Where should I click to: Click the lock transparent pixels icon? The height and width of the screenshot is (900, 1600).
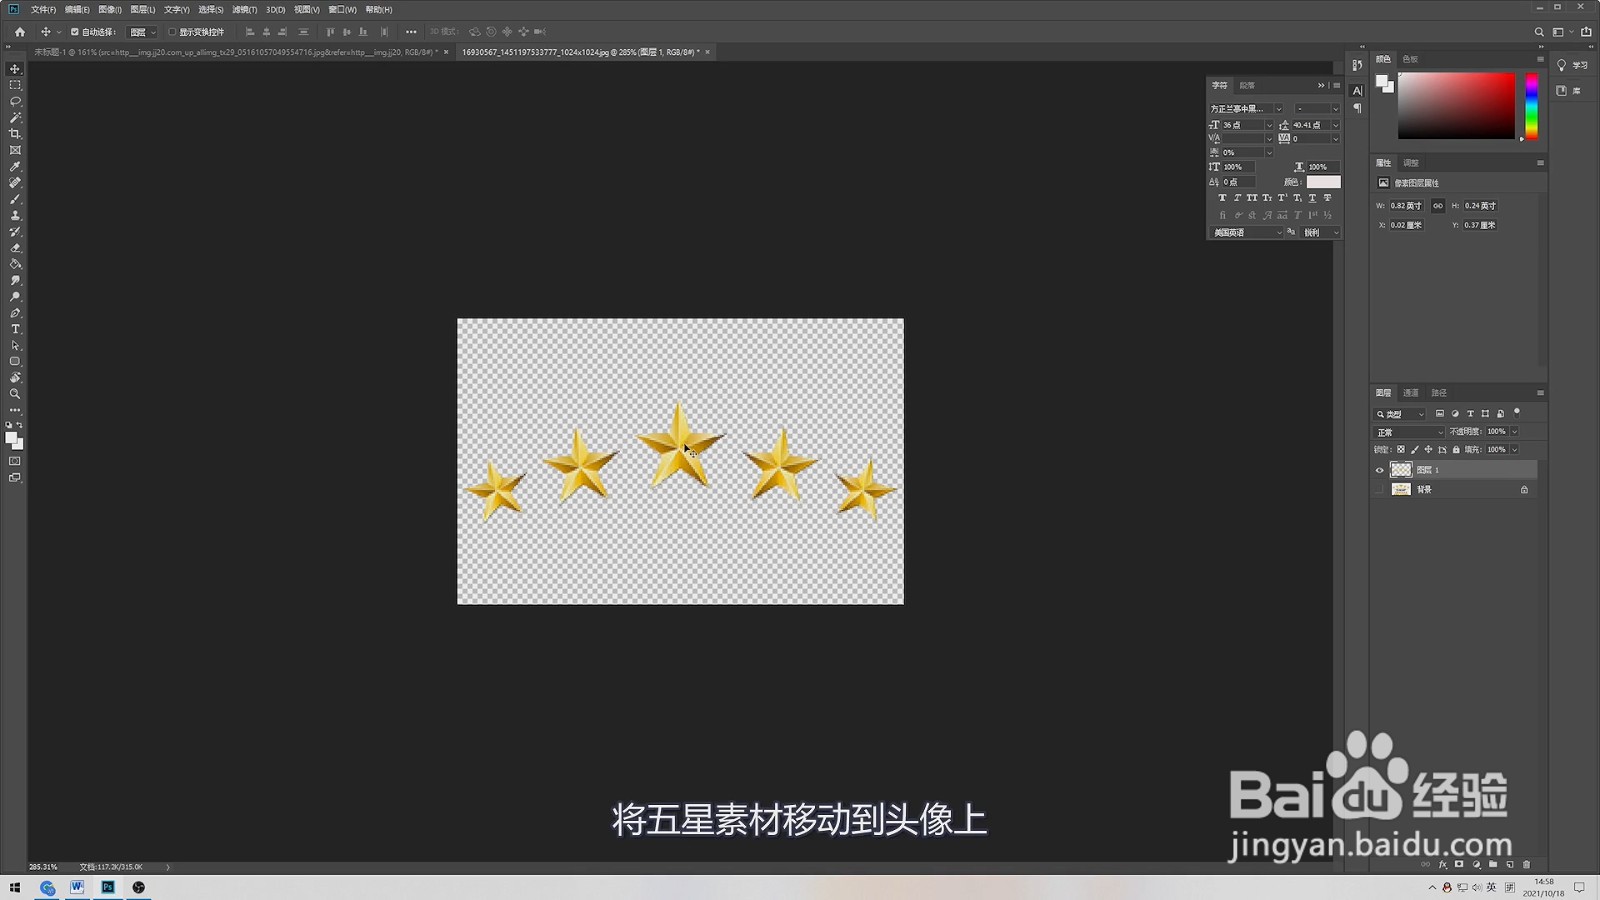1401,450
